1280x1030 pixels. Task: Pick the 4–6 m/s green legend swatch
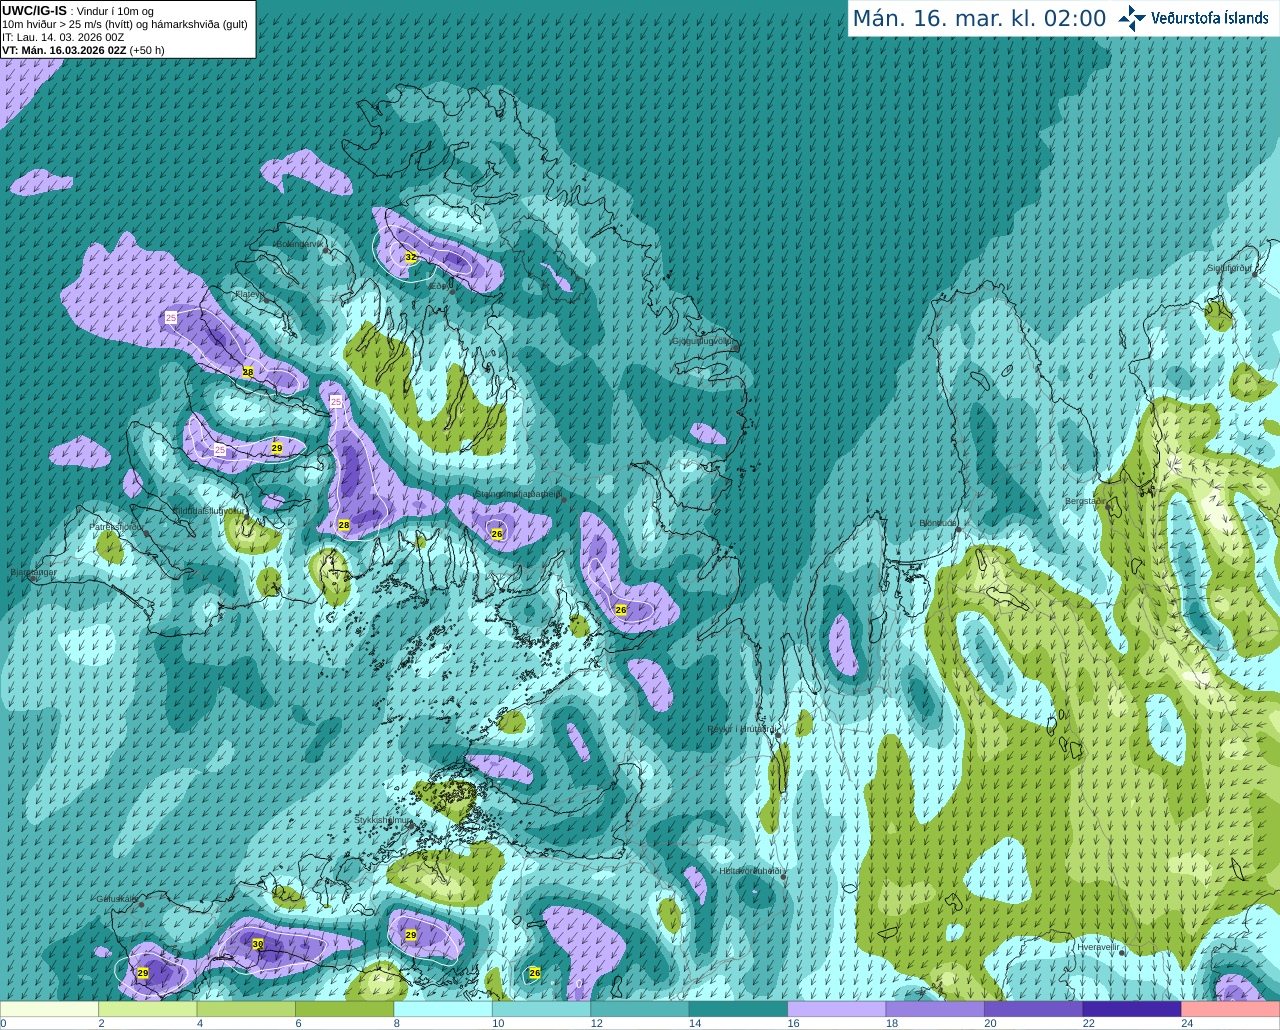tap(246, 1009)
